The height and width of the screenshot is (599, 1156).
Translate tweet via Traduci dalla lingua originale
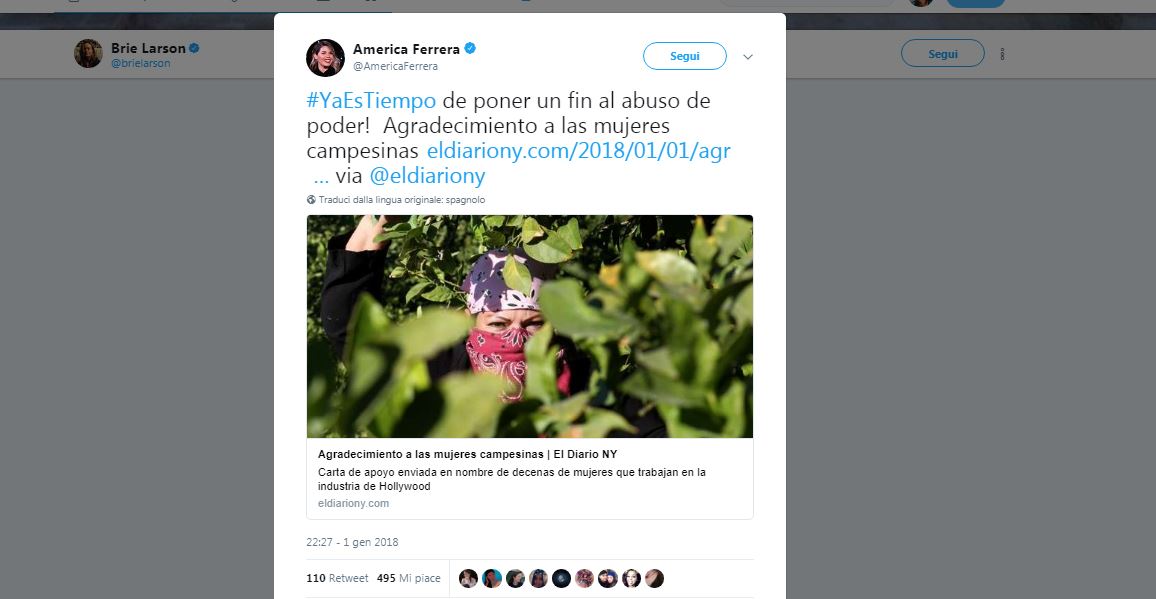(402, 200)
